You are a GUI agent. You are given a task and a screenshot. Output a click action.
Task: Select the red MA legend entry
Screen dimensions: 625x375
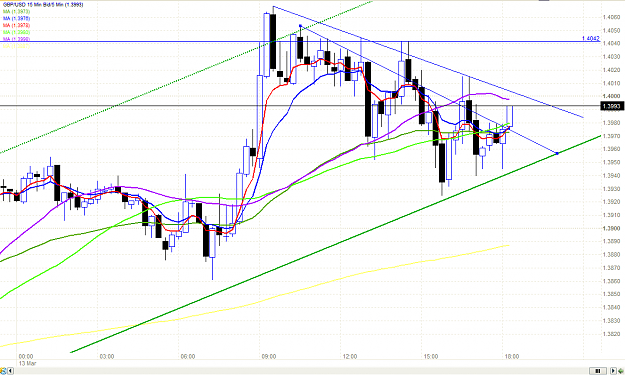(16, 25)
